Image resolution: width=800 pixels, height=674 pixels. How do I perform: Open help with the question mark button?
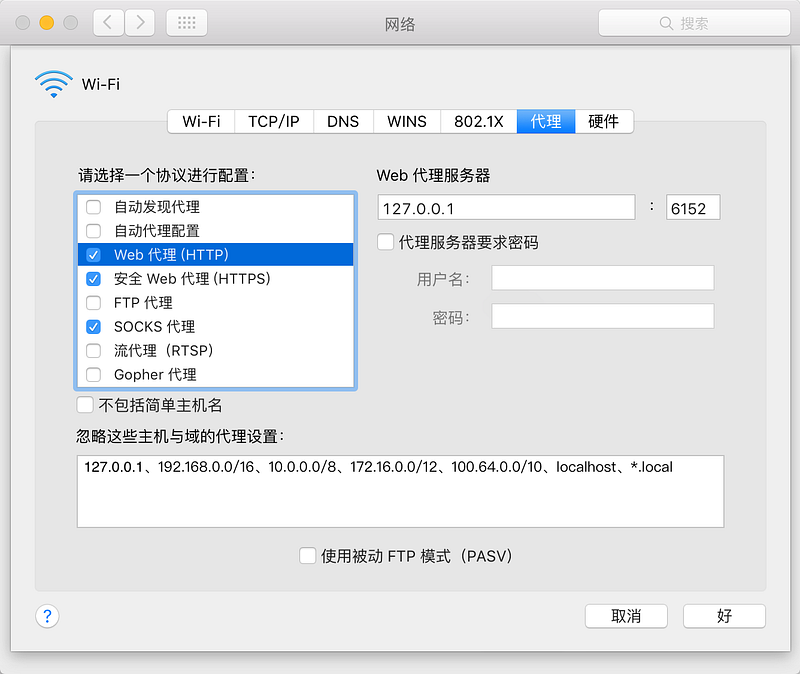[47, 616]
